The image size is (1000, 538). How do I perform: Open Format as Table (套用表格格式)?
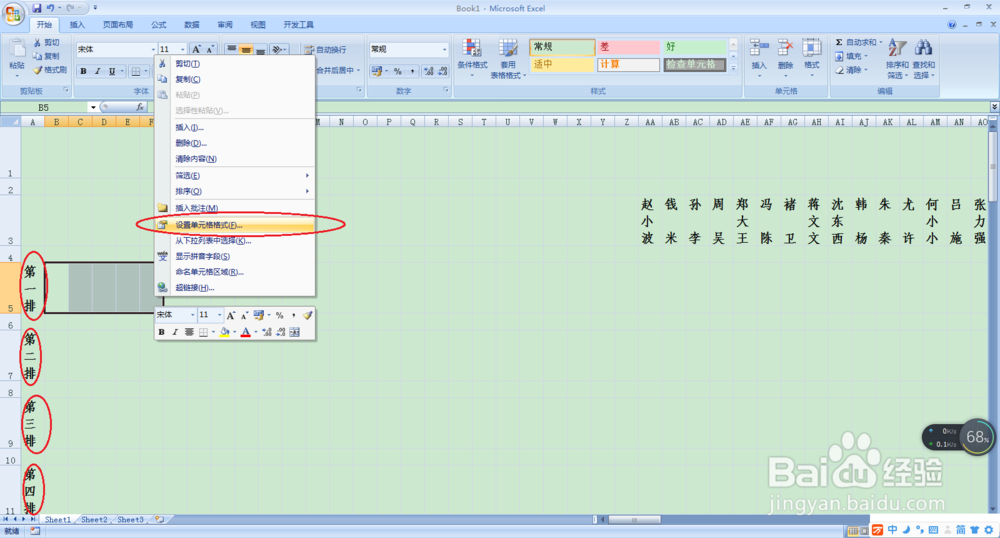pos(508,57)
